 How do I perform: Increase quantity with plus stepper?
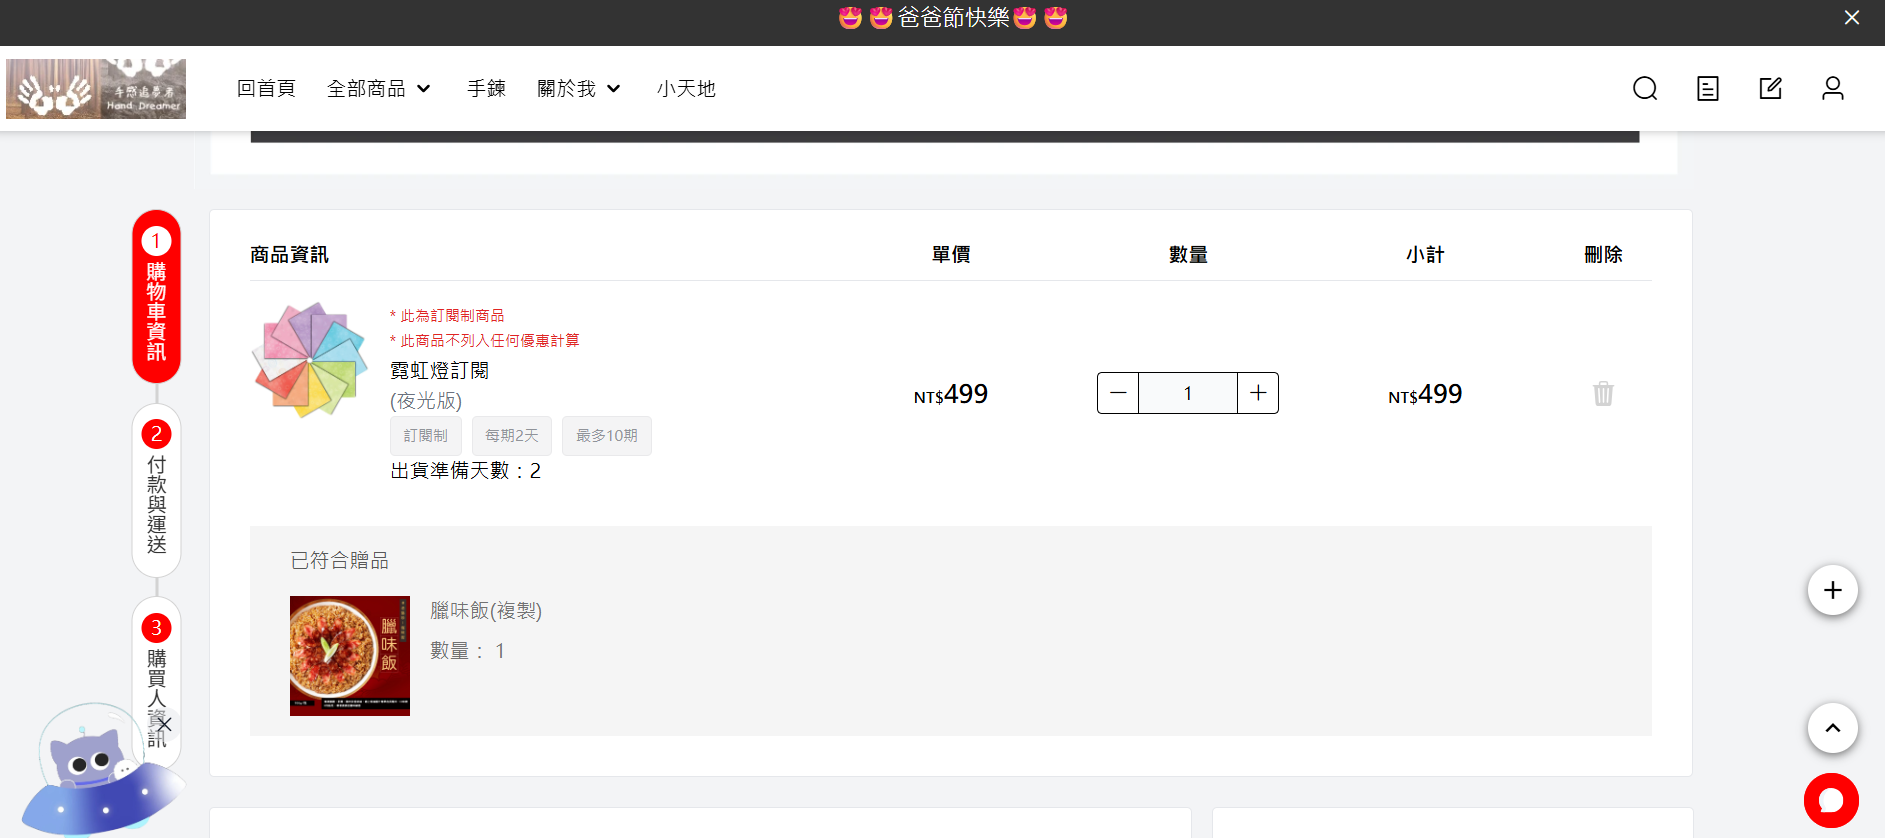coord(1258,393)
